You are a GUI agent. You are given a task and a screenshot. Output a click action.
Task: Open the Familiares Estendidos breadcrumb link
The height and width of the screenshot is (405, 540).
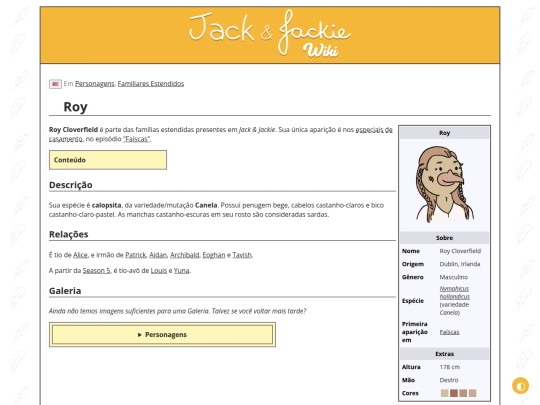click(x=151, y=84)
